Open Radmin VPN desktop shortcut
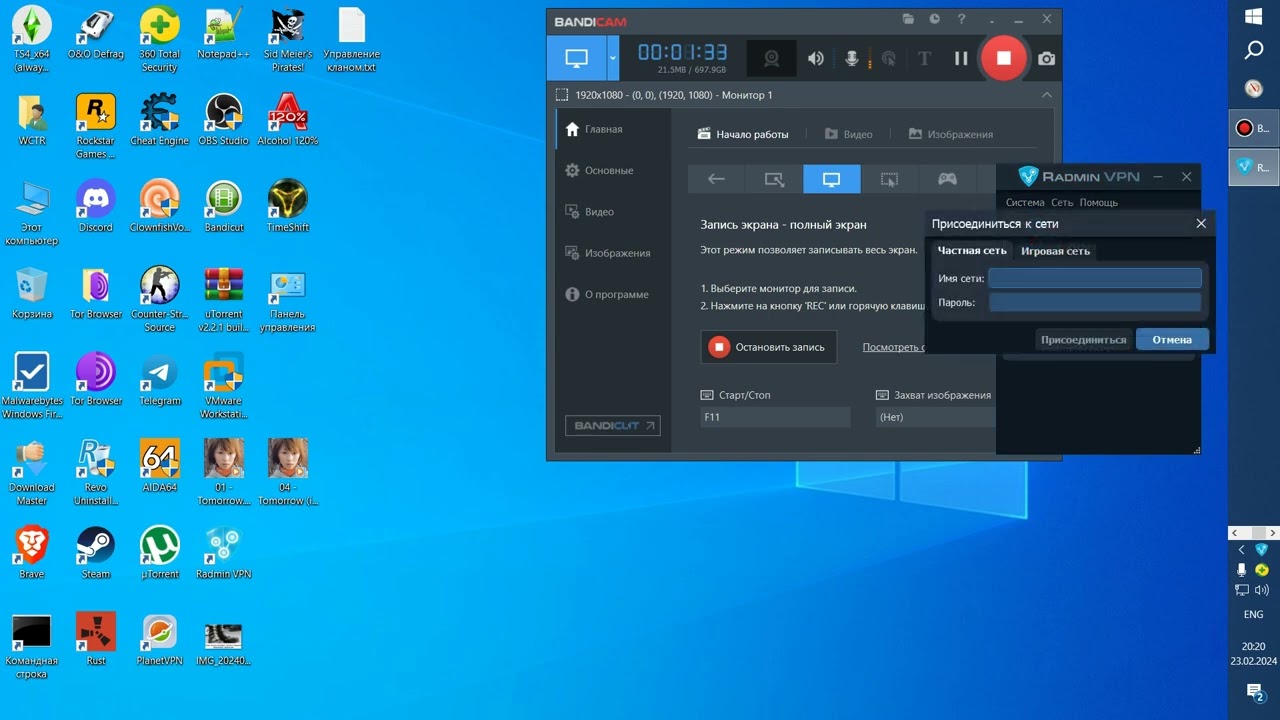 [x=223, y=553]
